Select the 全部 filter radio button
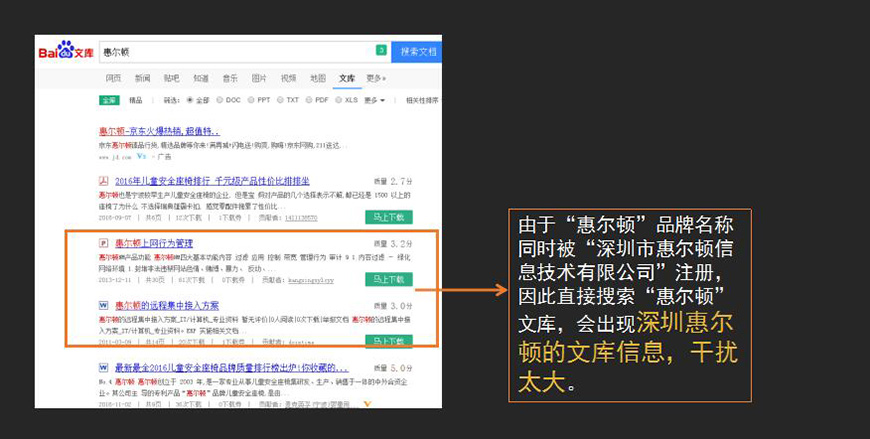Viewport: 870px width, 439px height. (x=190, y=100)
